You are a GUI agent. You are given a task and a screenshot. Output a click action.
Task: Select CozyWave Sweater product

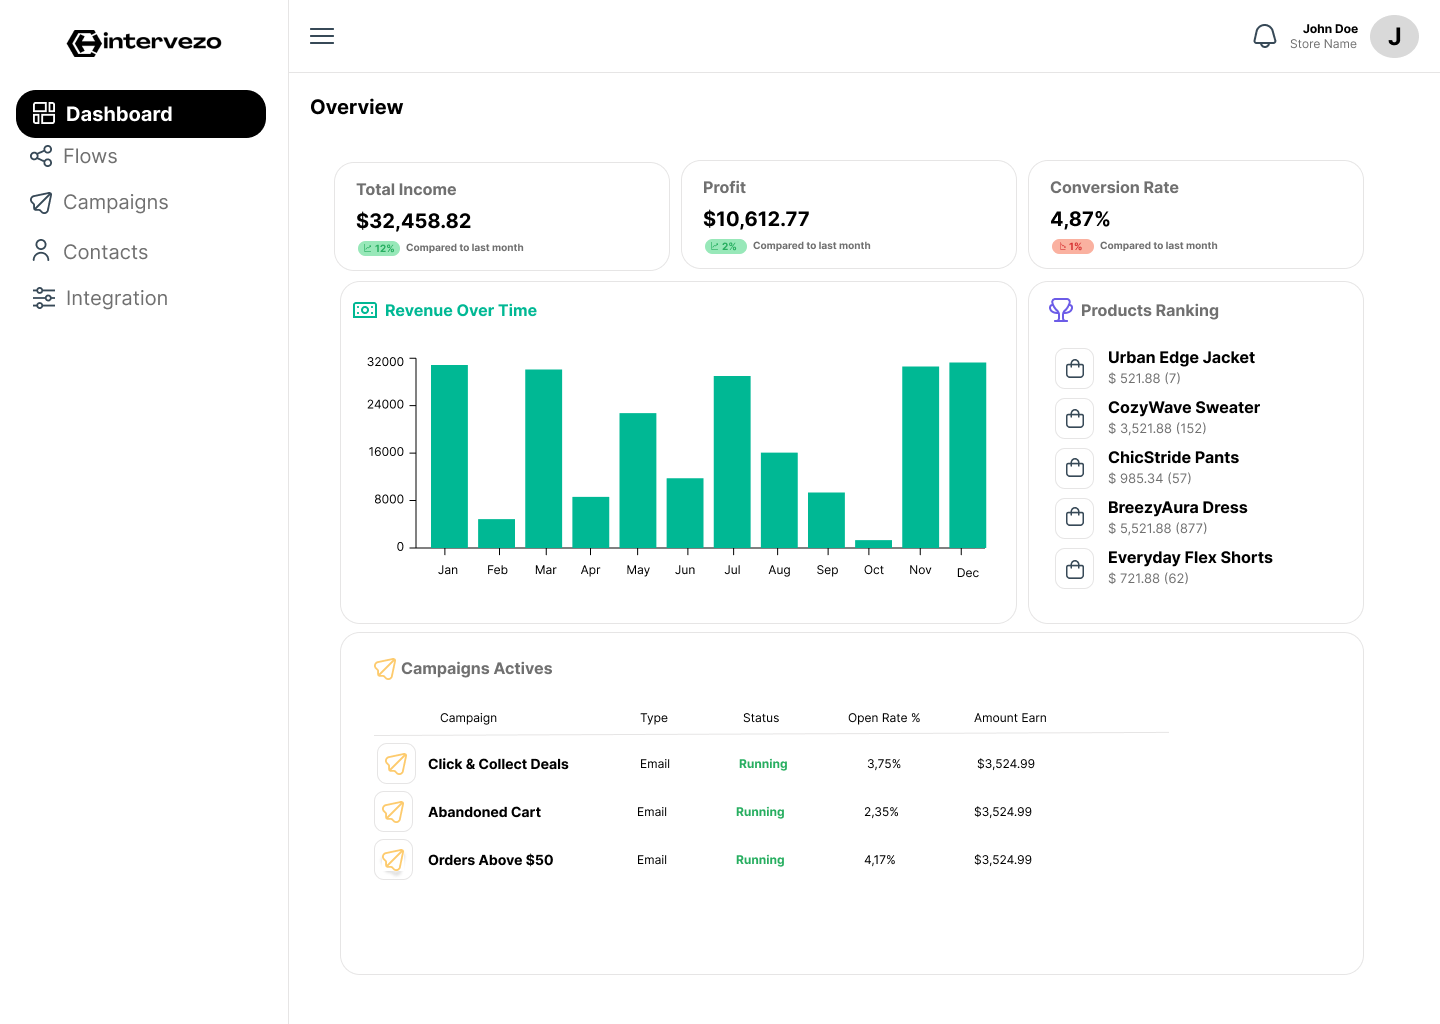1184,407
